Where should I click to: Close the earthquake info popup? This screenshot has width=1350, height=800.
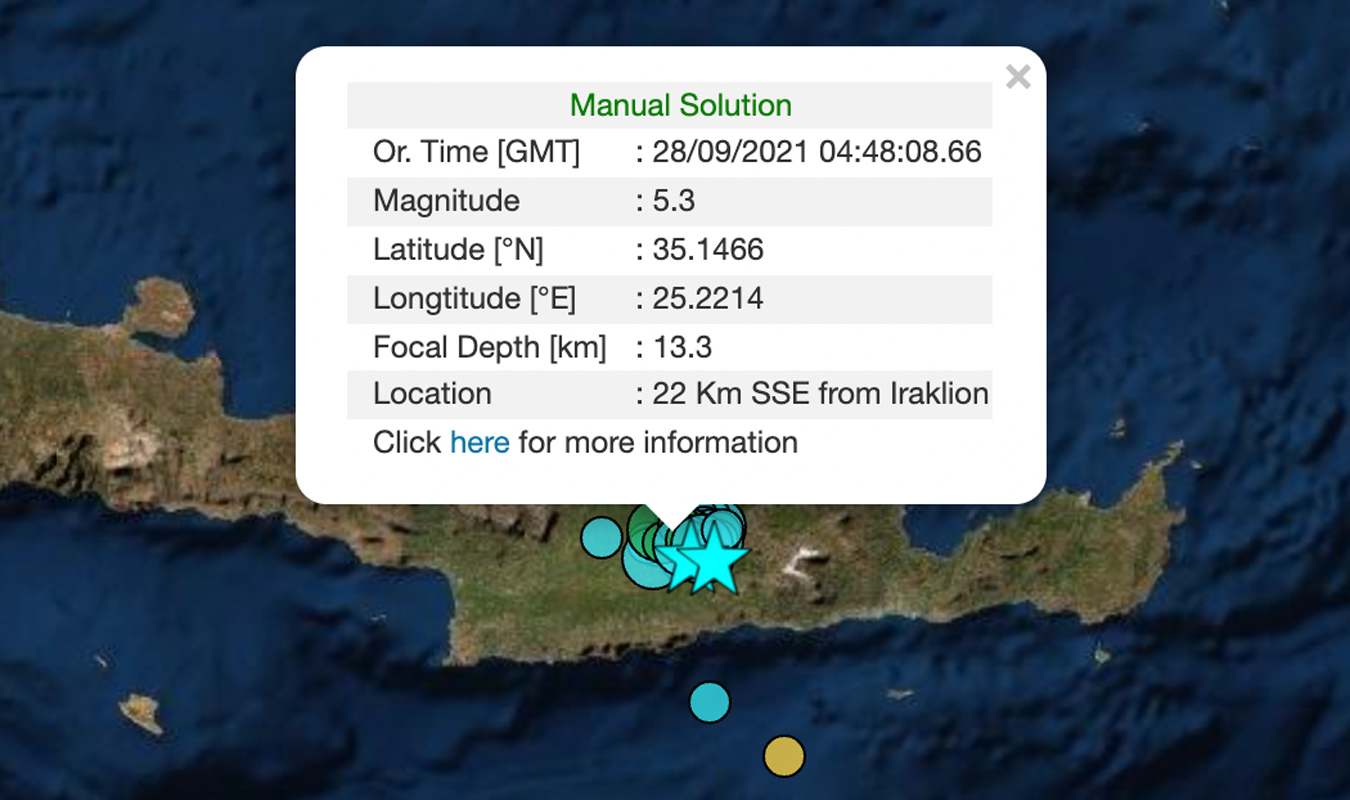tap(1017, 77)
